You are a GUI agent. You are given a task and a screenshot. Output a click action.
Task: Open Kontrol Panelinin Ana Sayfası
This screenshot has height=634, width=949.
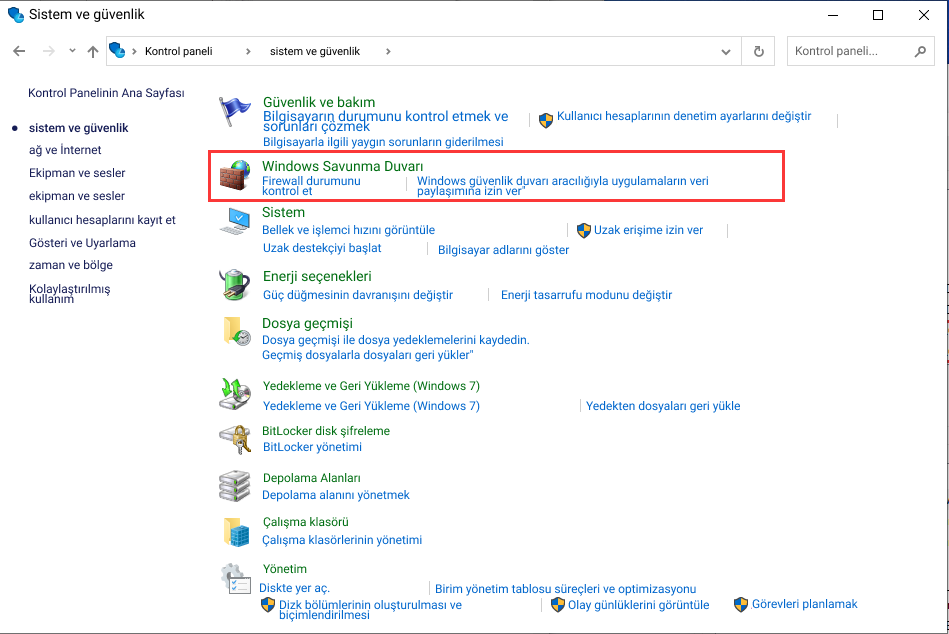pyautogui.click(x=106, y=93)
